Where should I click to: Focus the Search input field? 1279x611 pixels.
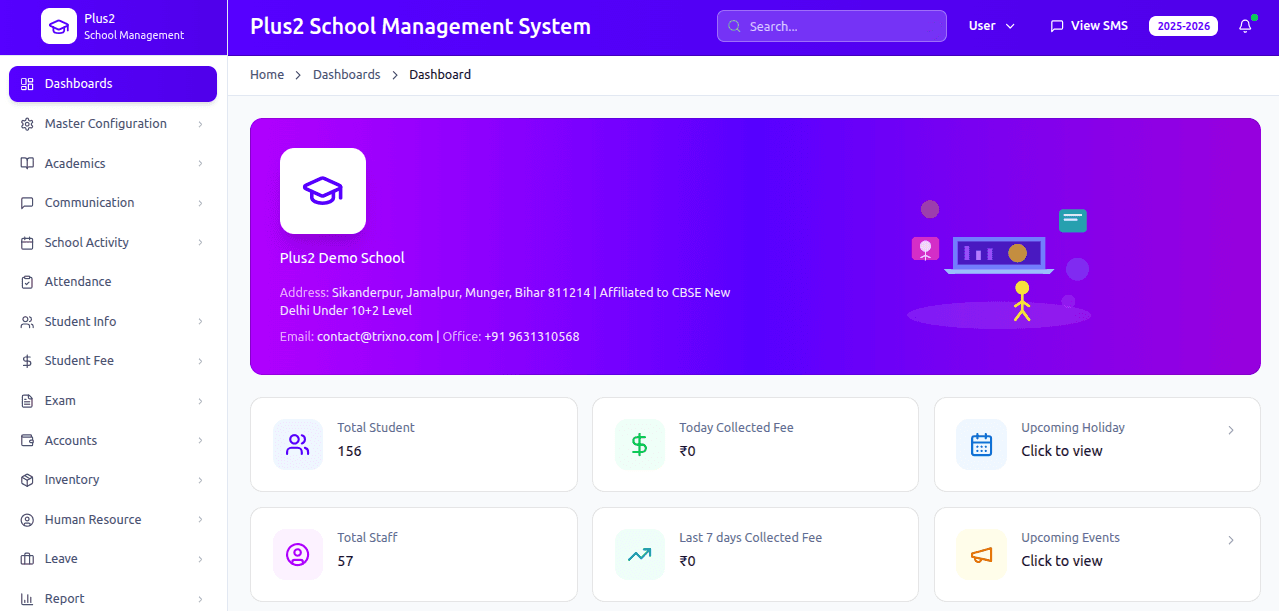(832, 26)
